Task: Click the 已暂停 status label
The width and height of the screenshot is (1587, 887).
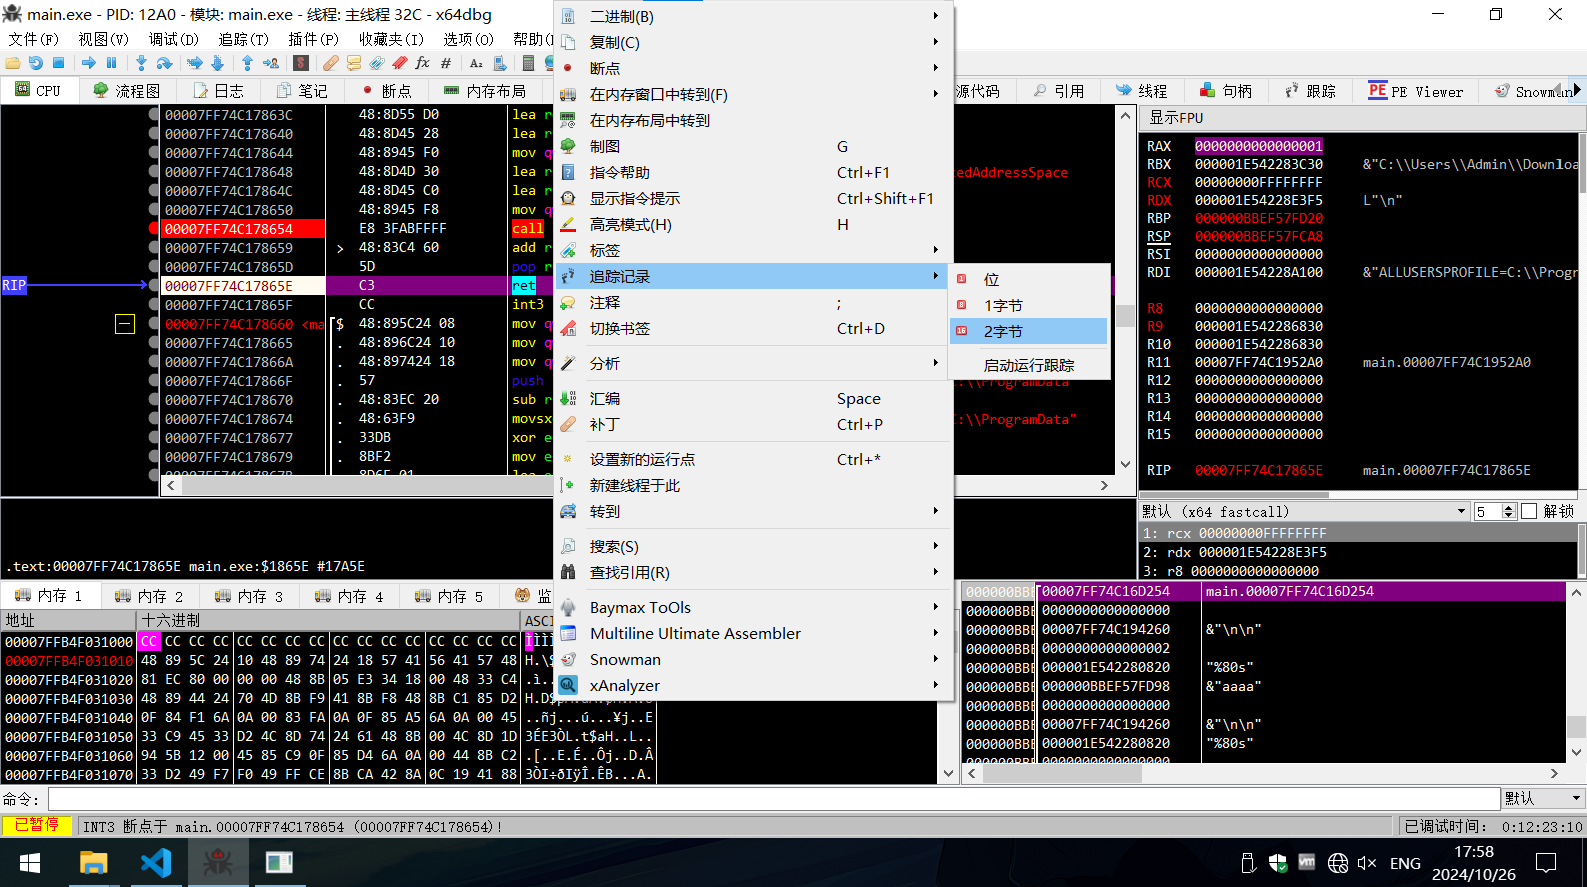Action: pyautogui.click(x=37, y=825)
